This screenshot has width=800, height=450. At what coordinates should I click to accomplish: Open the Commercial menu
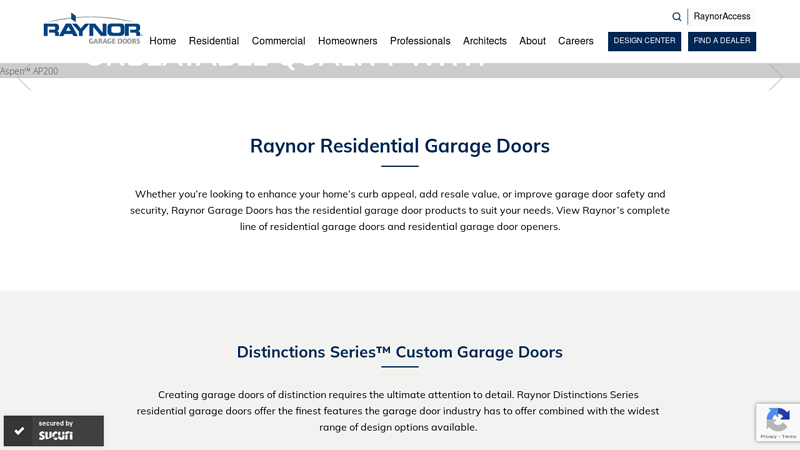click(279, 41)
